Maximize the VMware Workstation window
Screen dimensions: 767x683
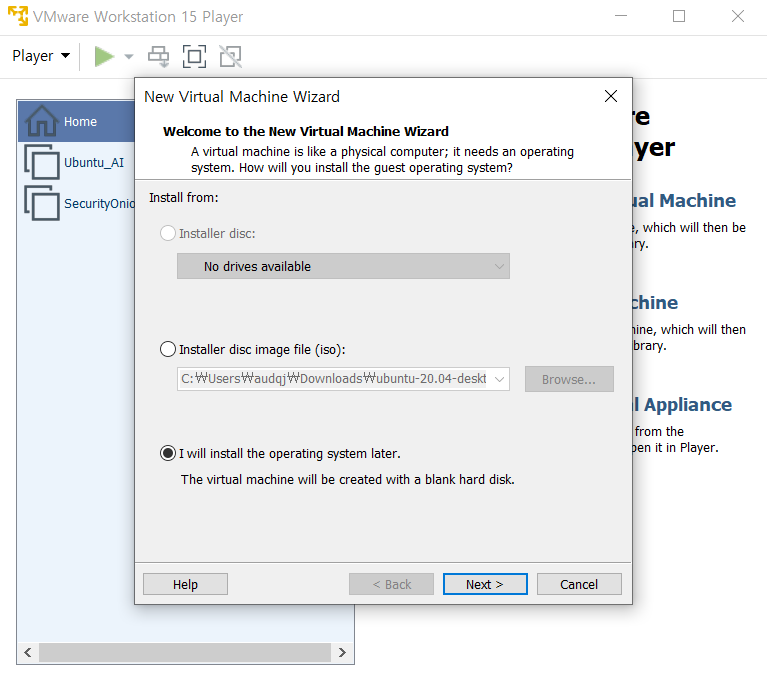click(x=679, y=16)
